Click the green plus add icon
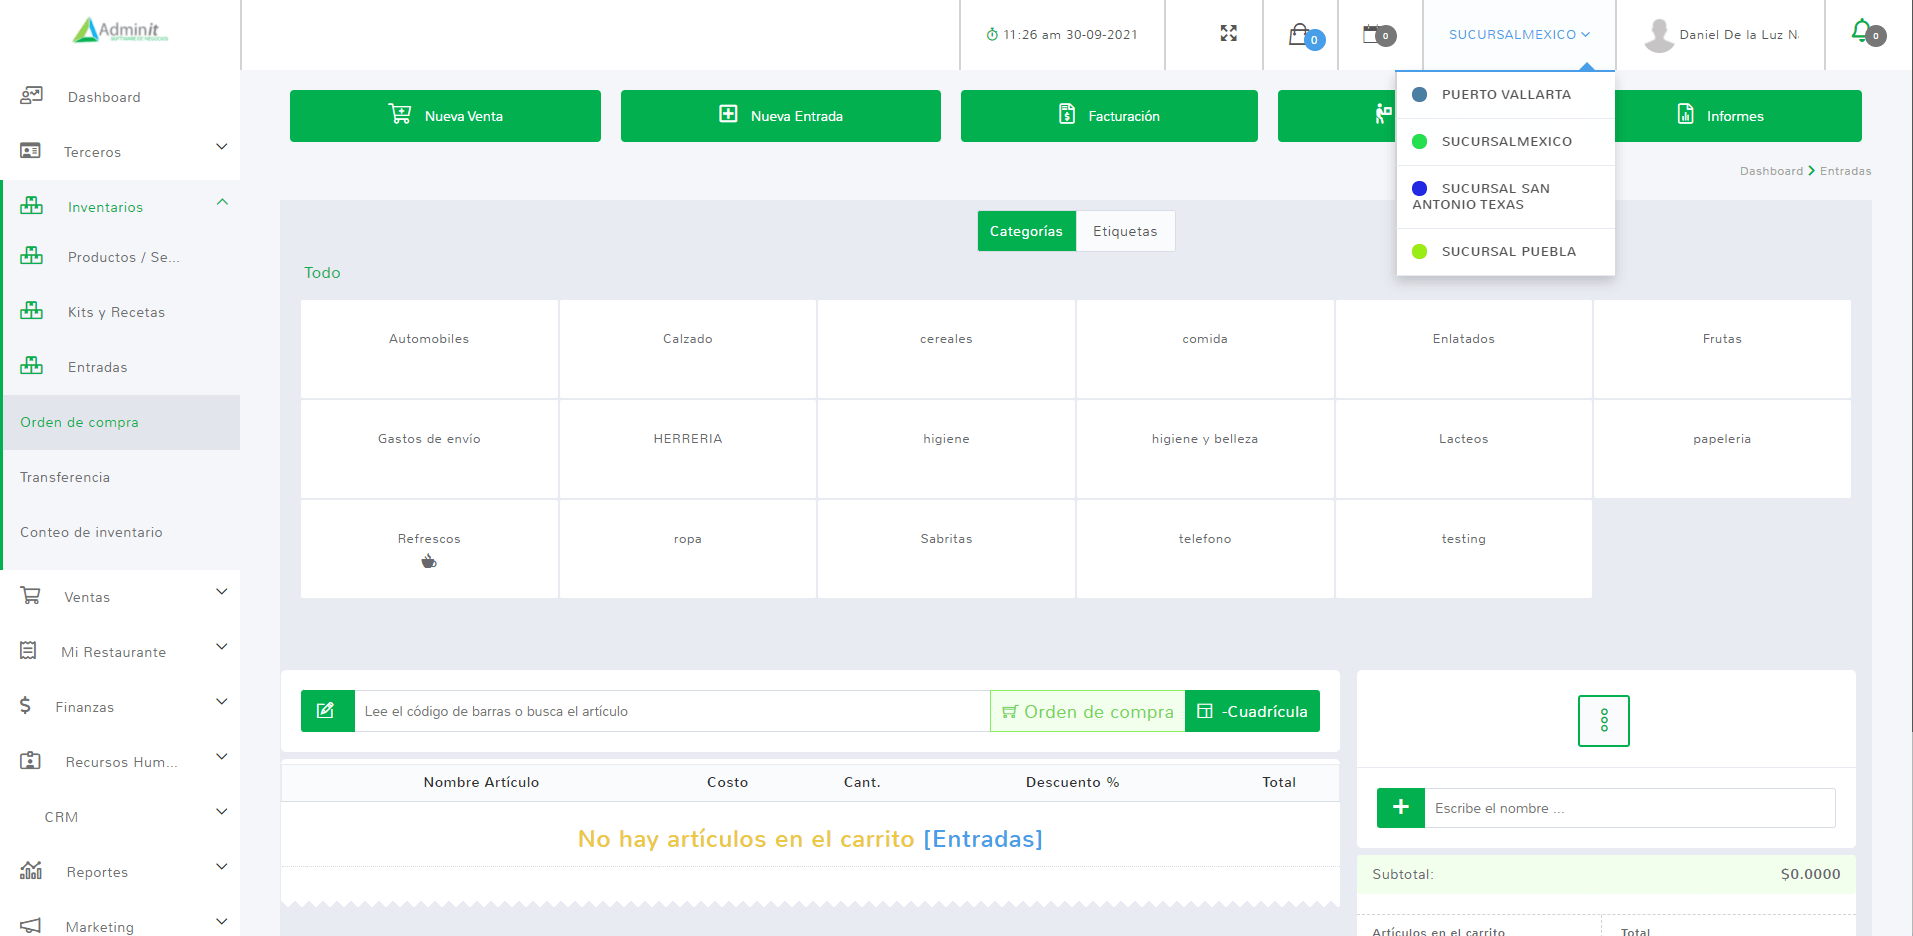This screenshot has height=936, width=1913. pos(1400,808)
